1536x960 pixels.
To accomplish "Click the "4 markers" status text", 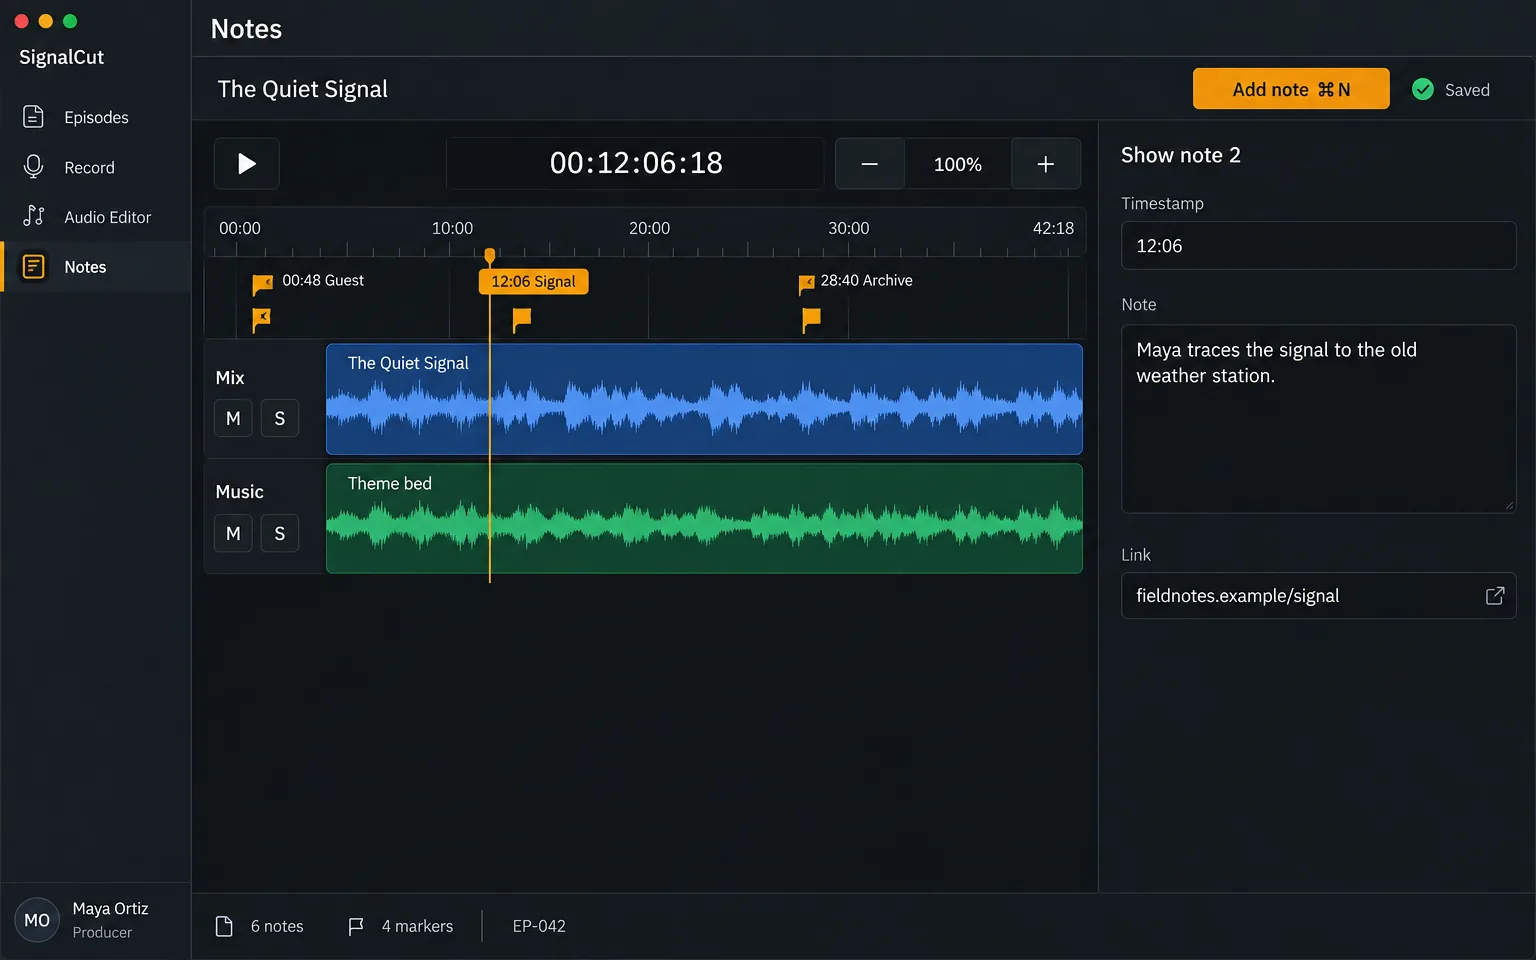I will coord(417,927).
